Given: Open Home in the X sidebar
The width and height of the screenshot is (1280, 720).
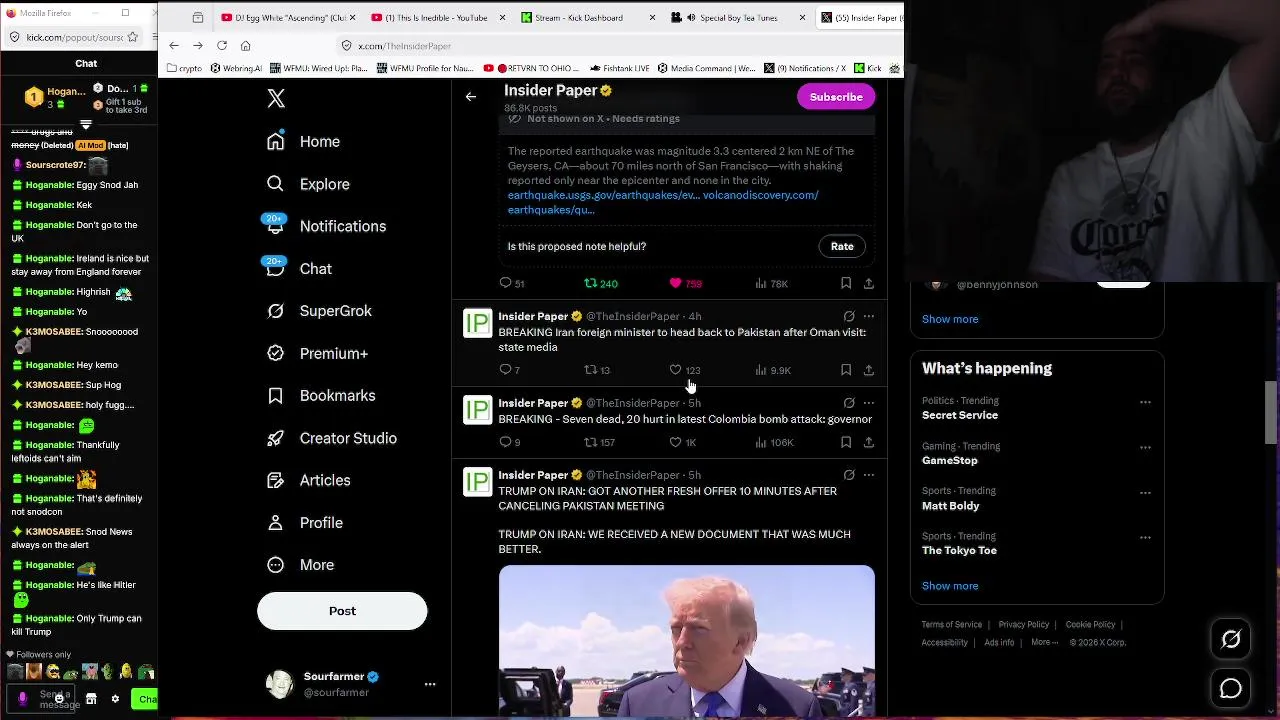Looking at the screenshot, I should [x=304, y=142].
